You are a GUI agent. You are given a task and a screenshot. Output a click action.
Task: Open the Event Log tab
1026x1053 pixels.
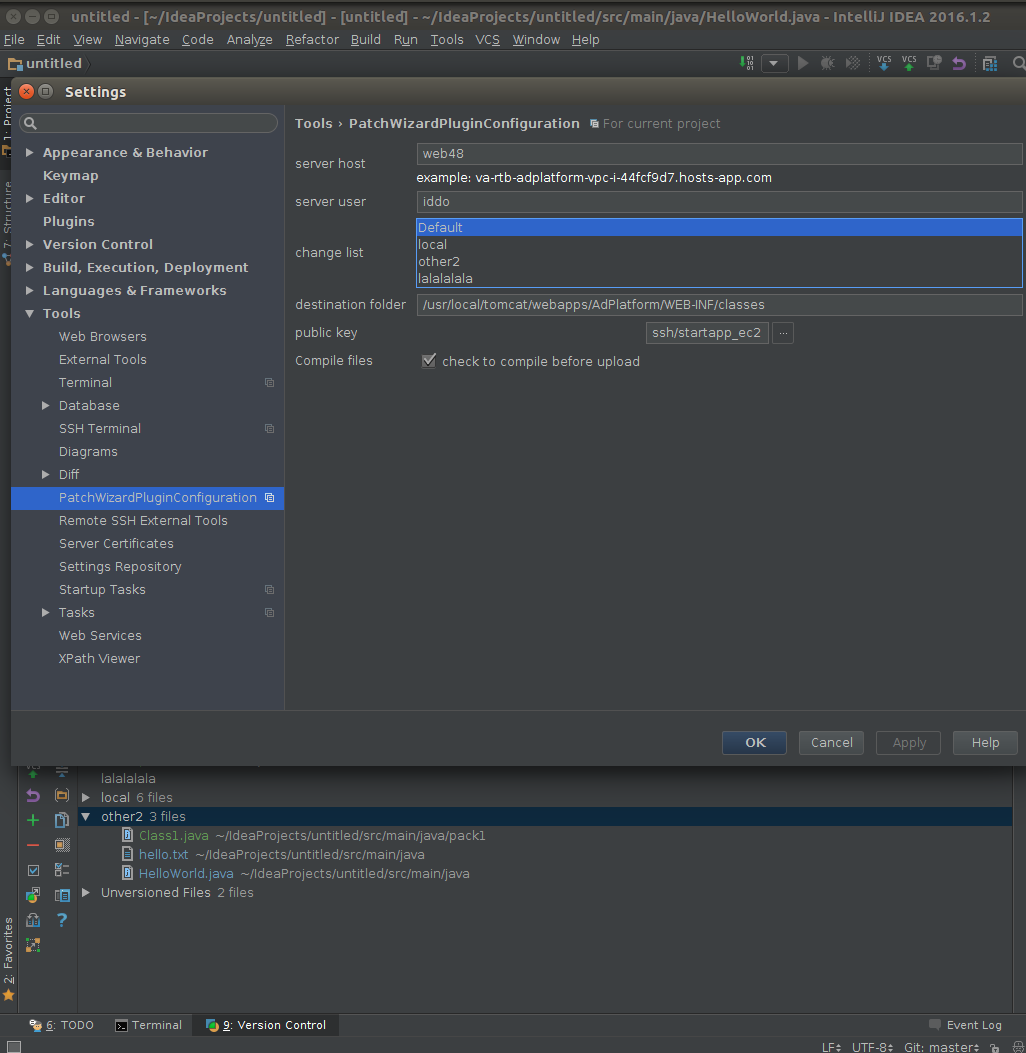pos(966,1025)
